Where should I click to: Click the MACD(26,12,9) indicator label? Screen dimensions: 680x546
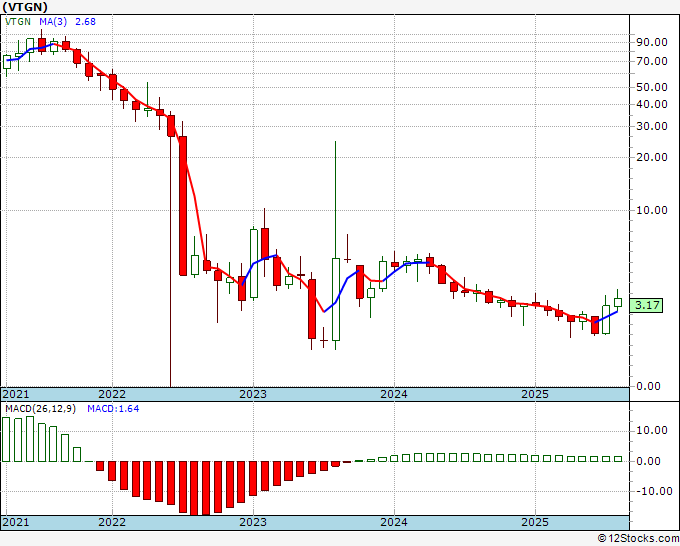[40, 409]
